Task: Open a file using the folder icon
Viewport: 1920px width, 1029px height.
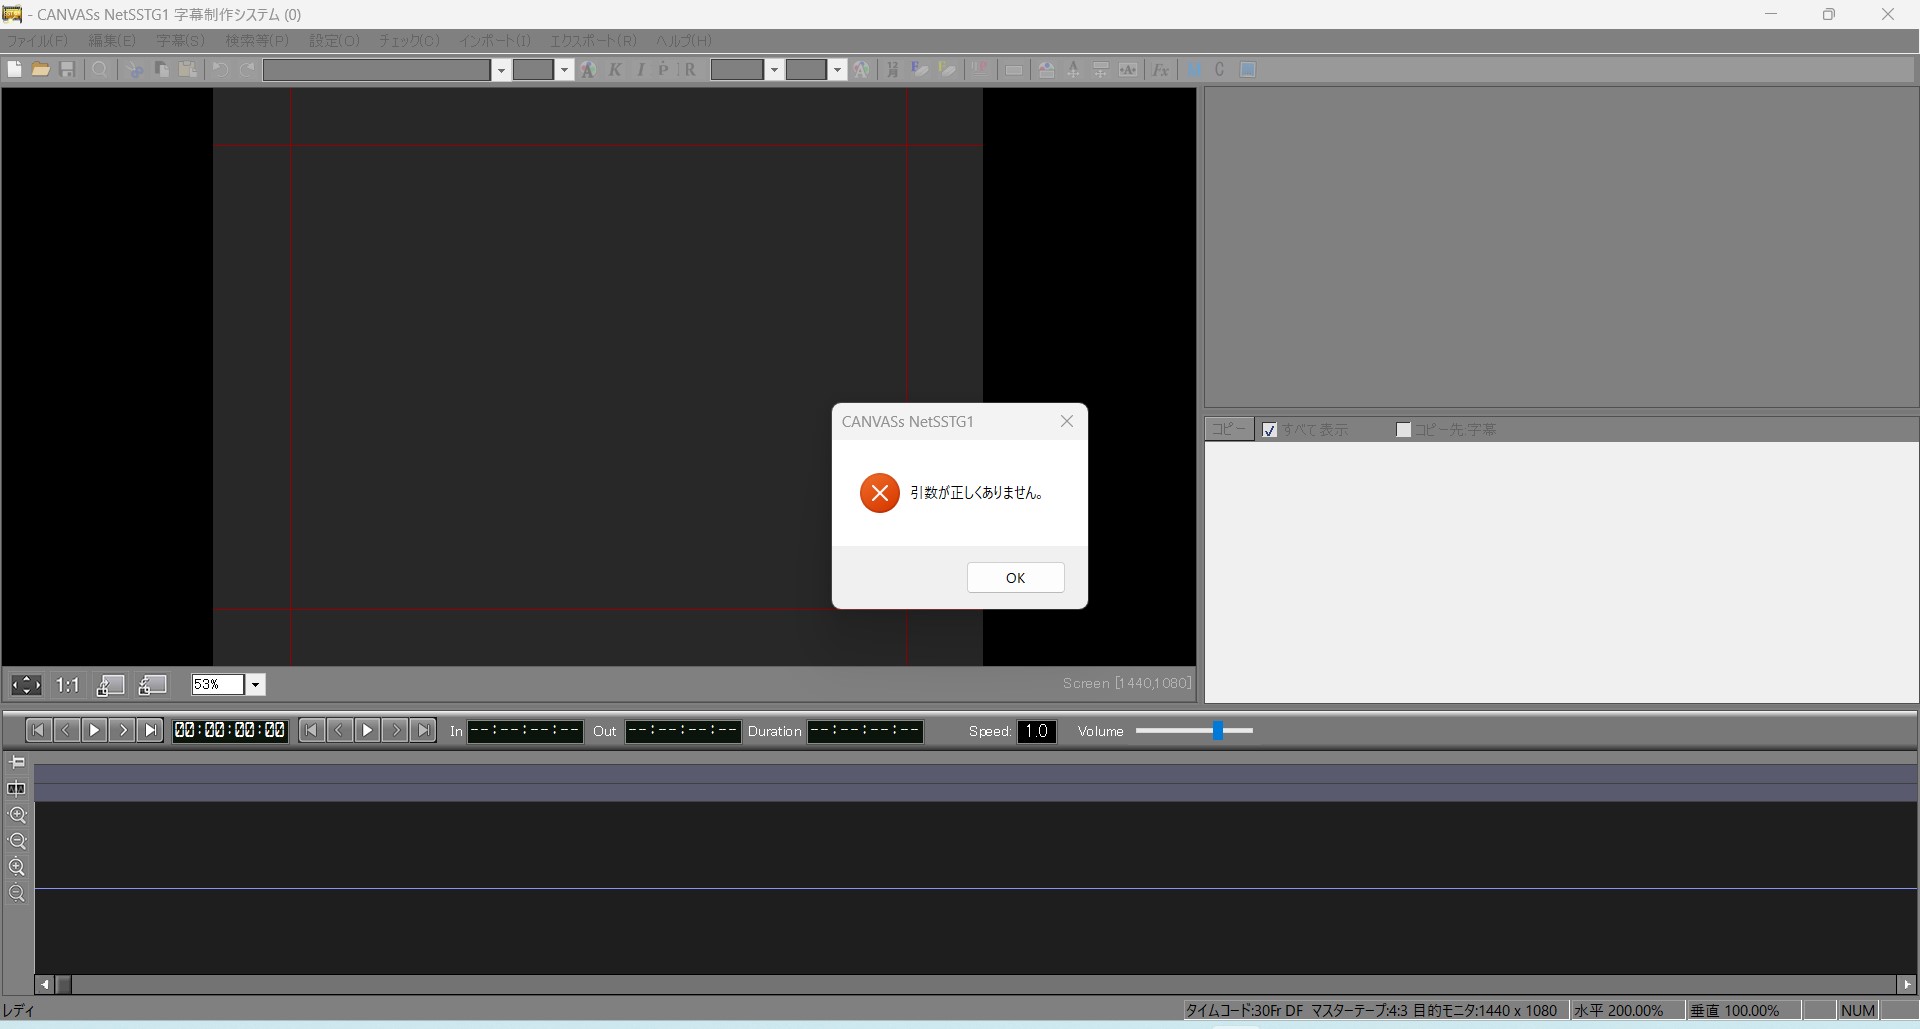Action: coord(41,69)
